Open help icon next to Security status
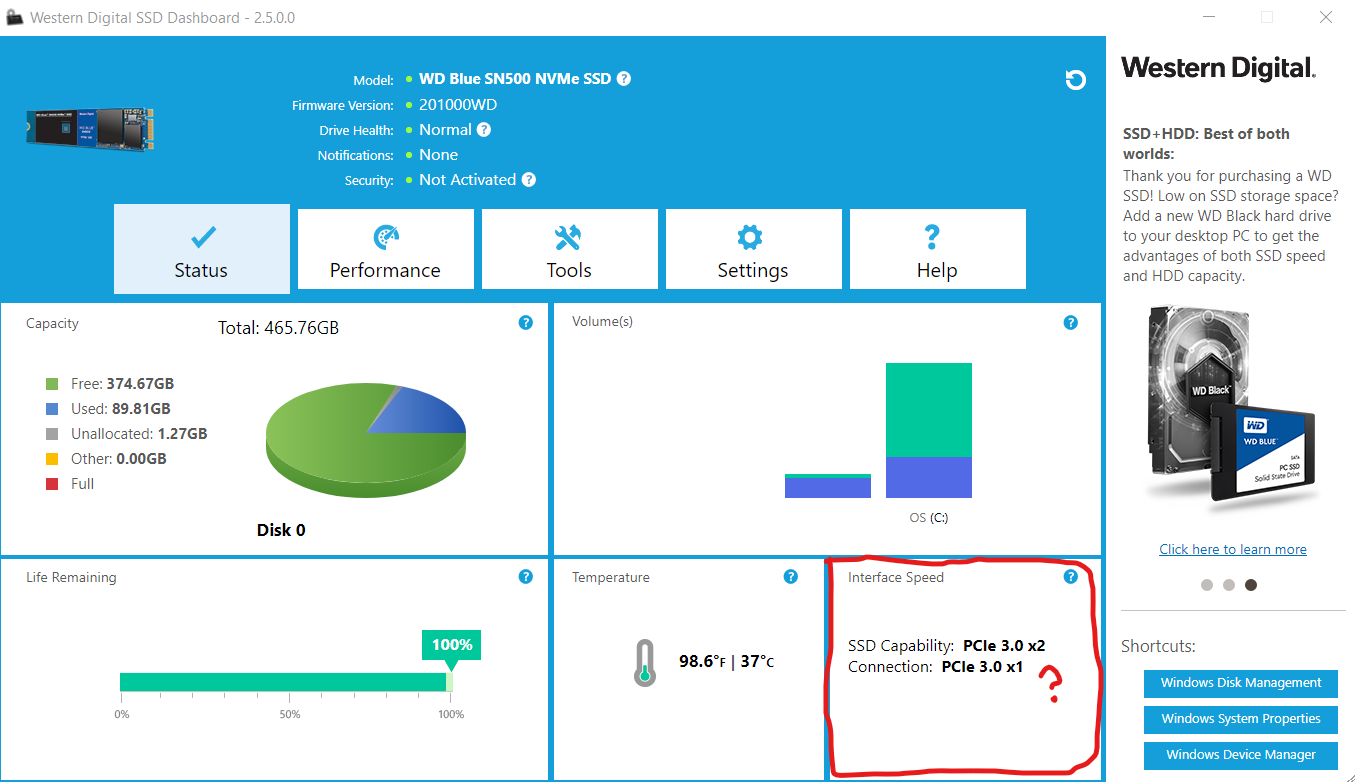This screenshot has width=1355, height=782. tap(529, 180)
